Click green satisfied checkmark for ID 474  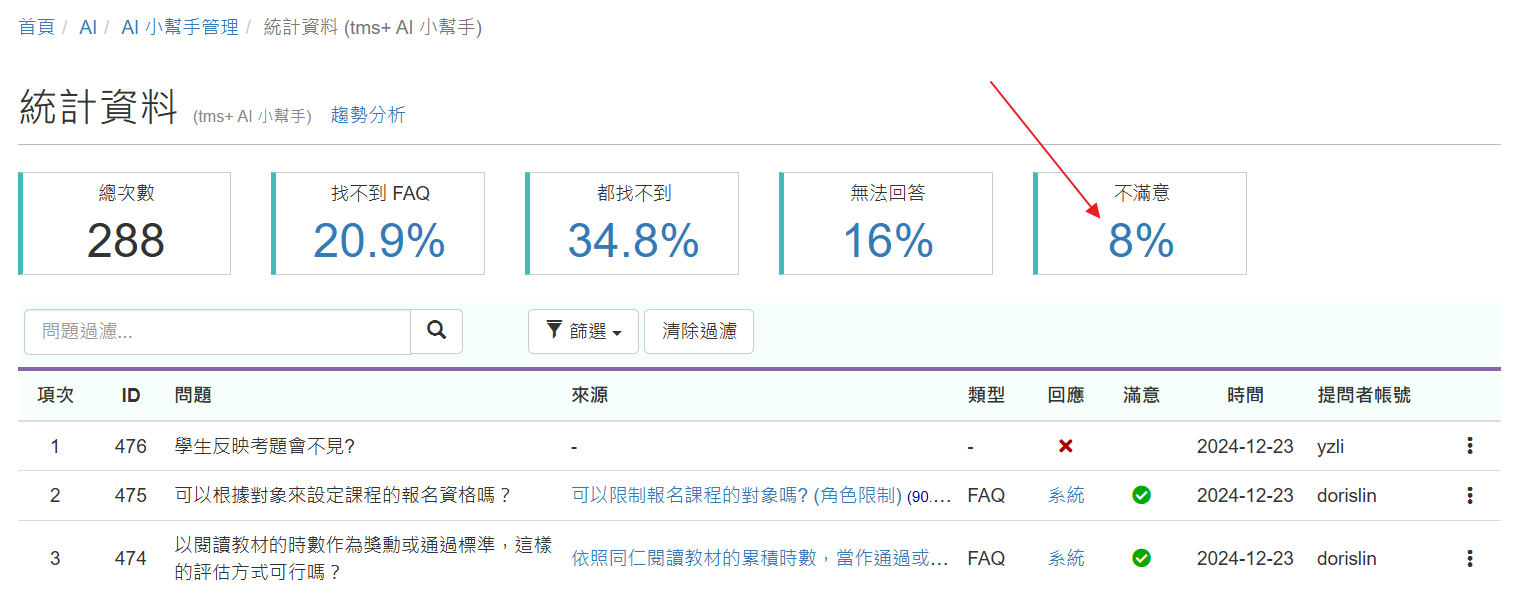pyautogui.click(x=1141, y=558)
